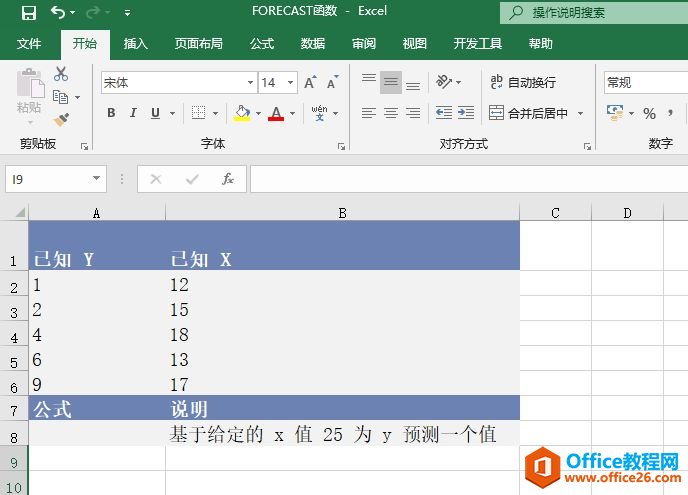This screenshot has width=688, height=495.
Task: Click inside the formula bar input
Action: pyautogui.click(x=469, y=179)
